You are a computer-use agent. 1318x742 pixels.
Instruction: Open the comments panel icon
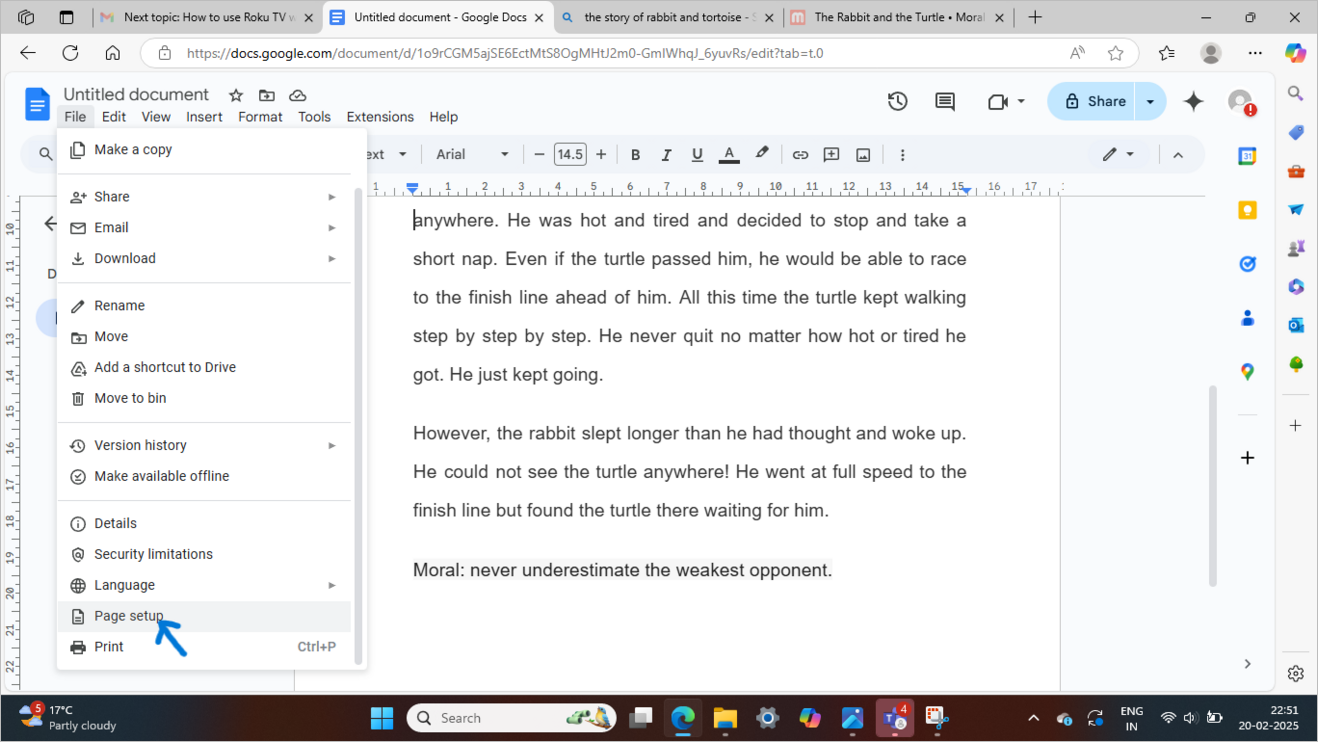(x=944, y=101)
